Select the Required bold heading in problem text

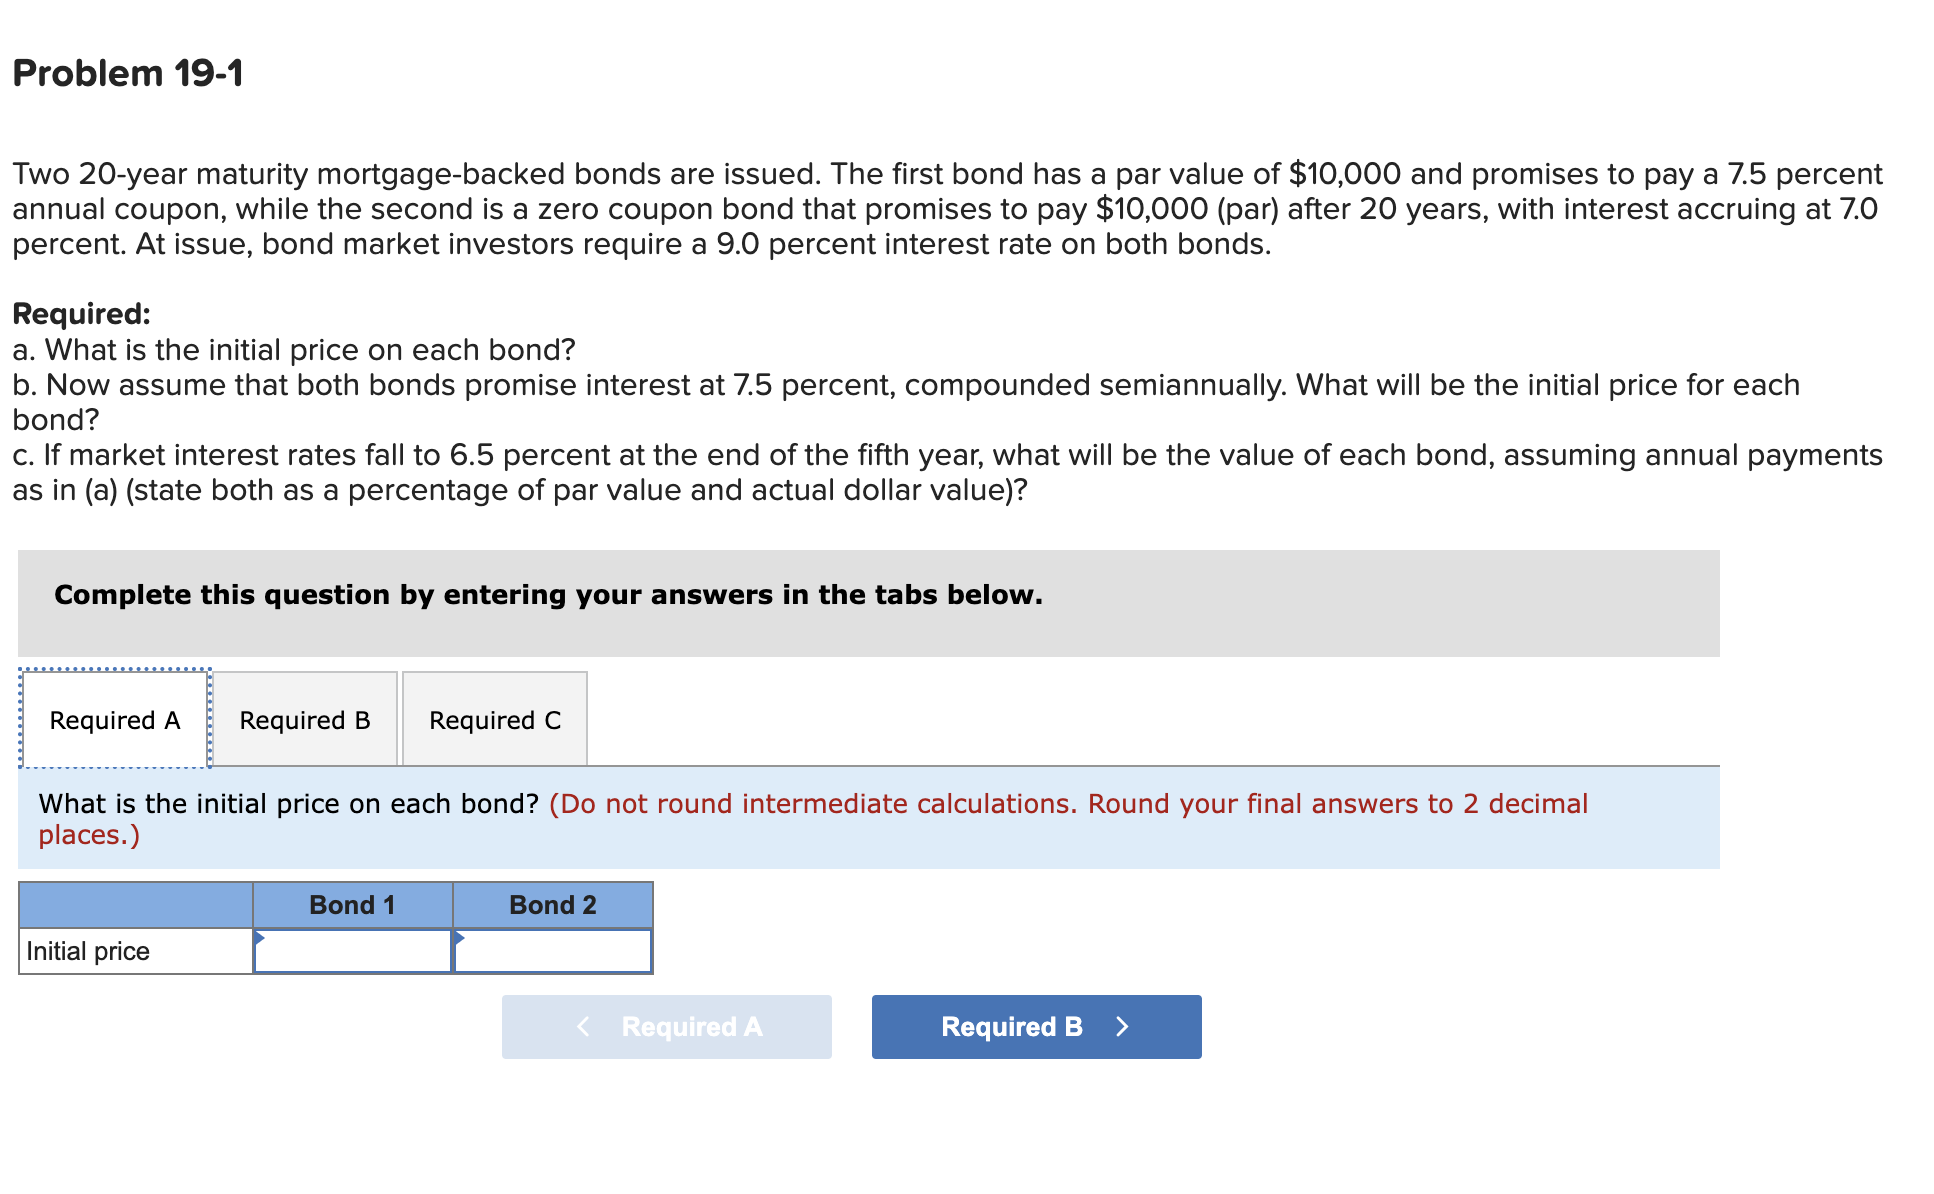[82, 313]
